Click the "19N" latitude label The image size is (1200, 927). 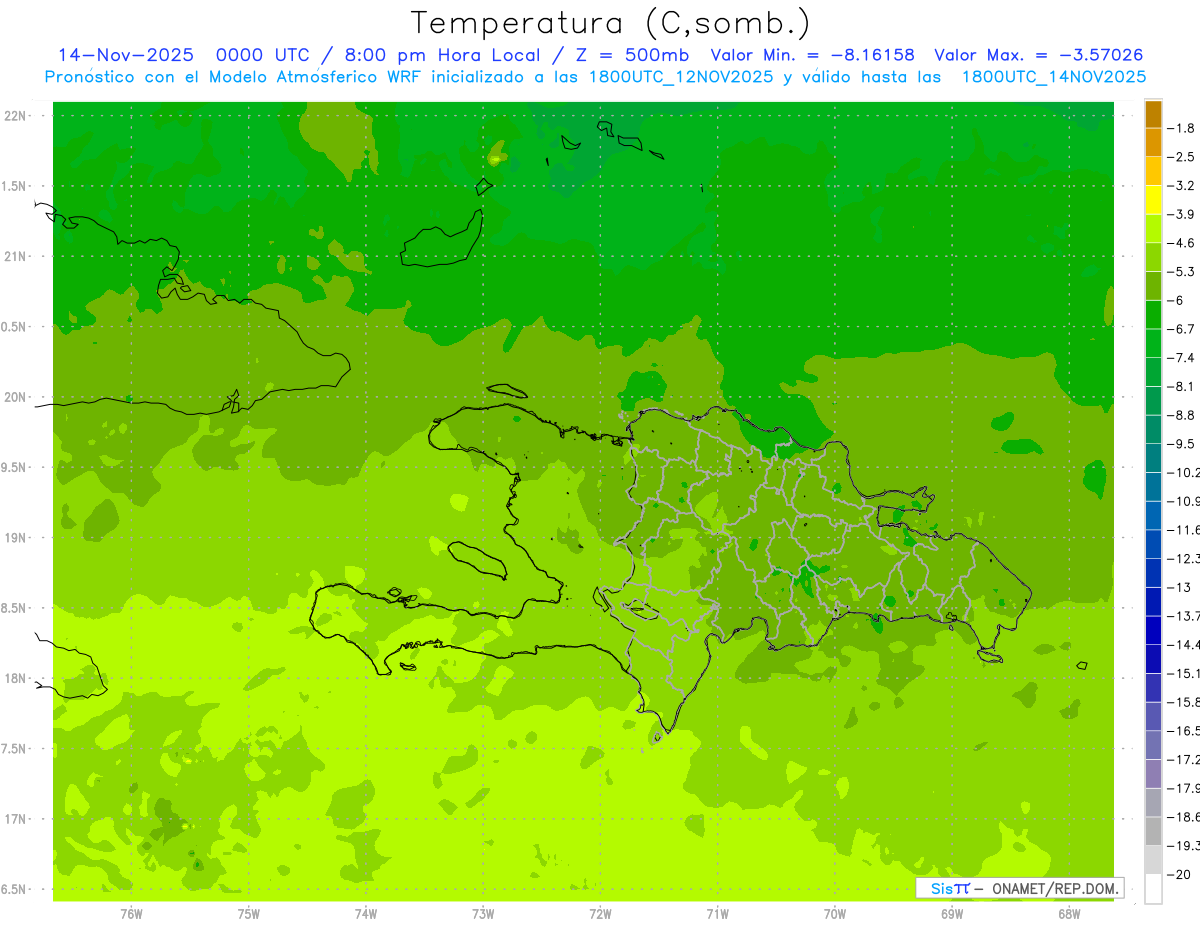(x=15, y=538)
